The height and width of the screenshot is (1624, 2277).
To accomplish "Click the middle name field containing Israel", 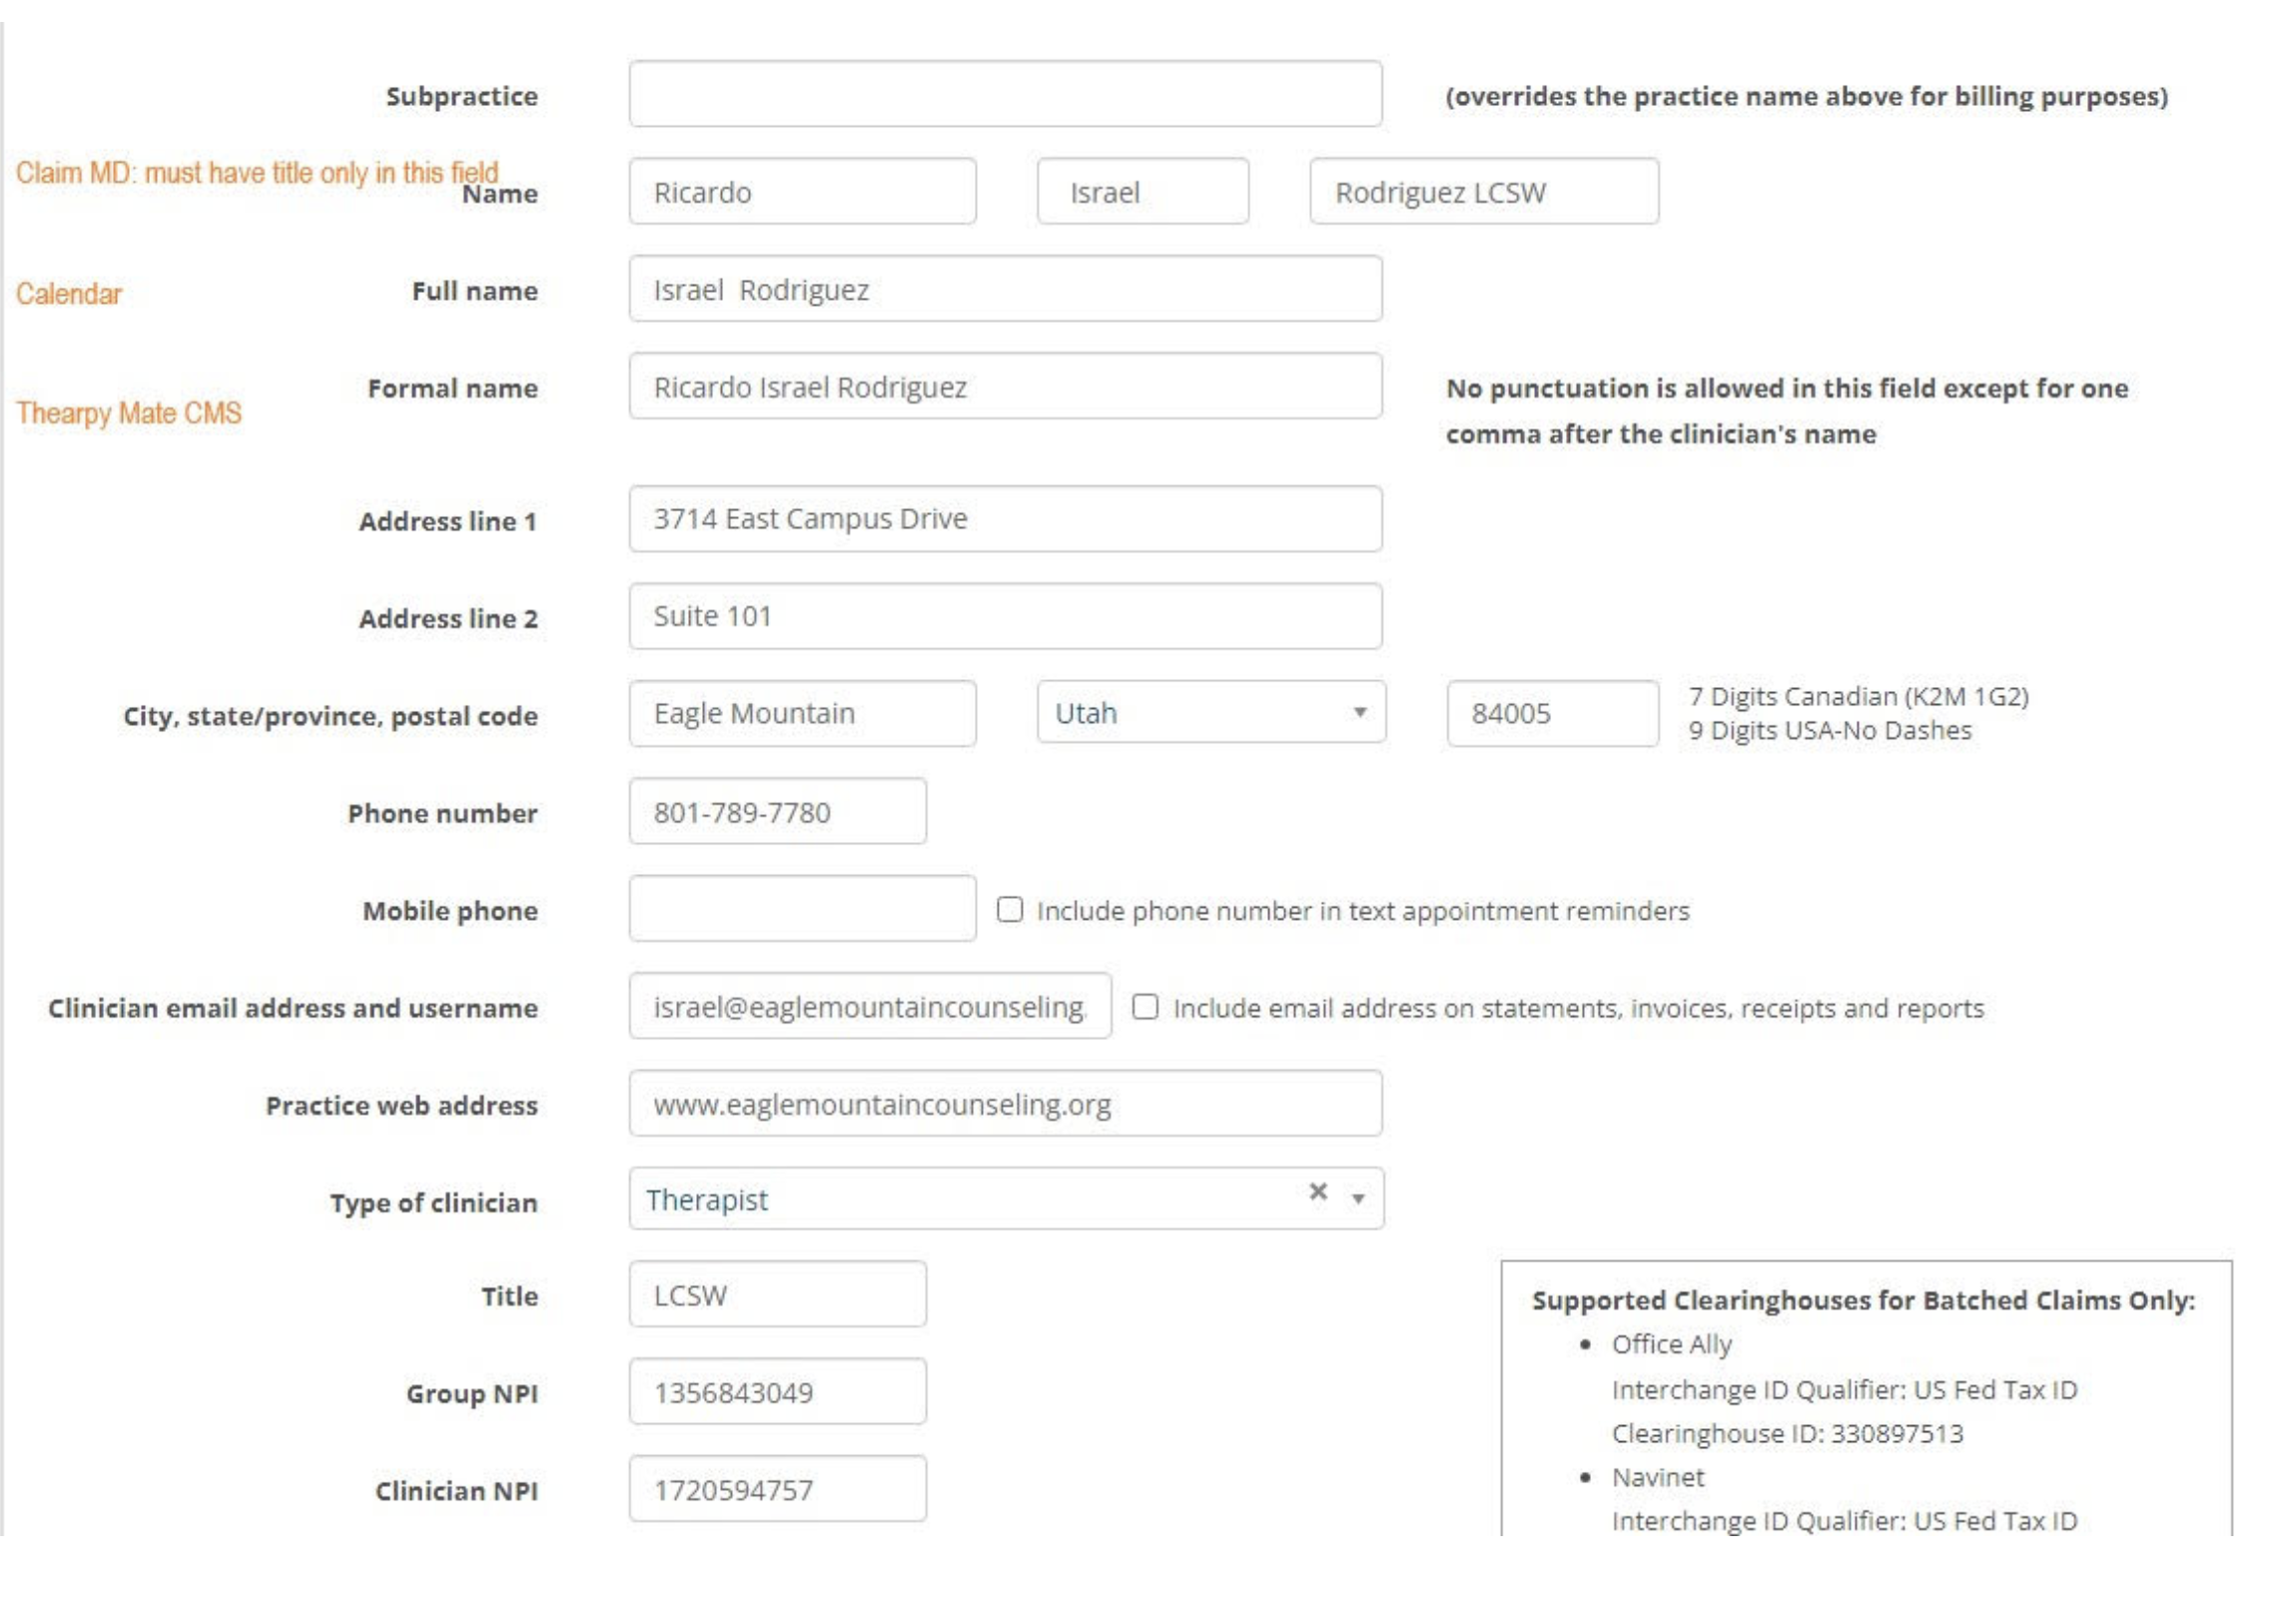I will pos(1142,191).
